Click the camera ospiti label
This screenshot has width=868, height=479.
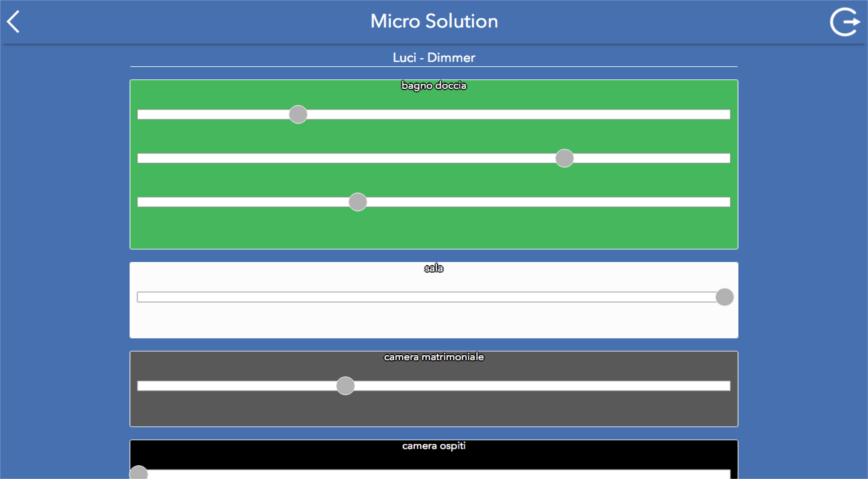coord(434,446)
